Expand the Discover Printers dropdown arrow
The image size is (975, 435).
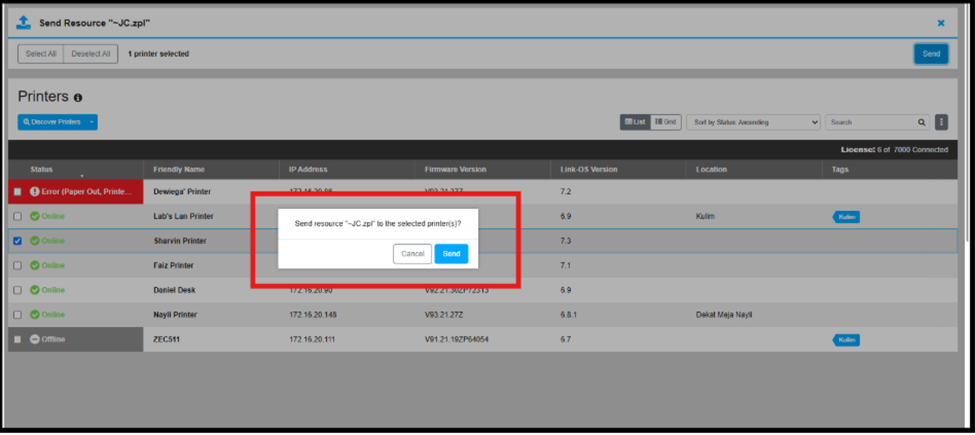[92, 122]
